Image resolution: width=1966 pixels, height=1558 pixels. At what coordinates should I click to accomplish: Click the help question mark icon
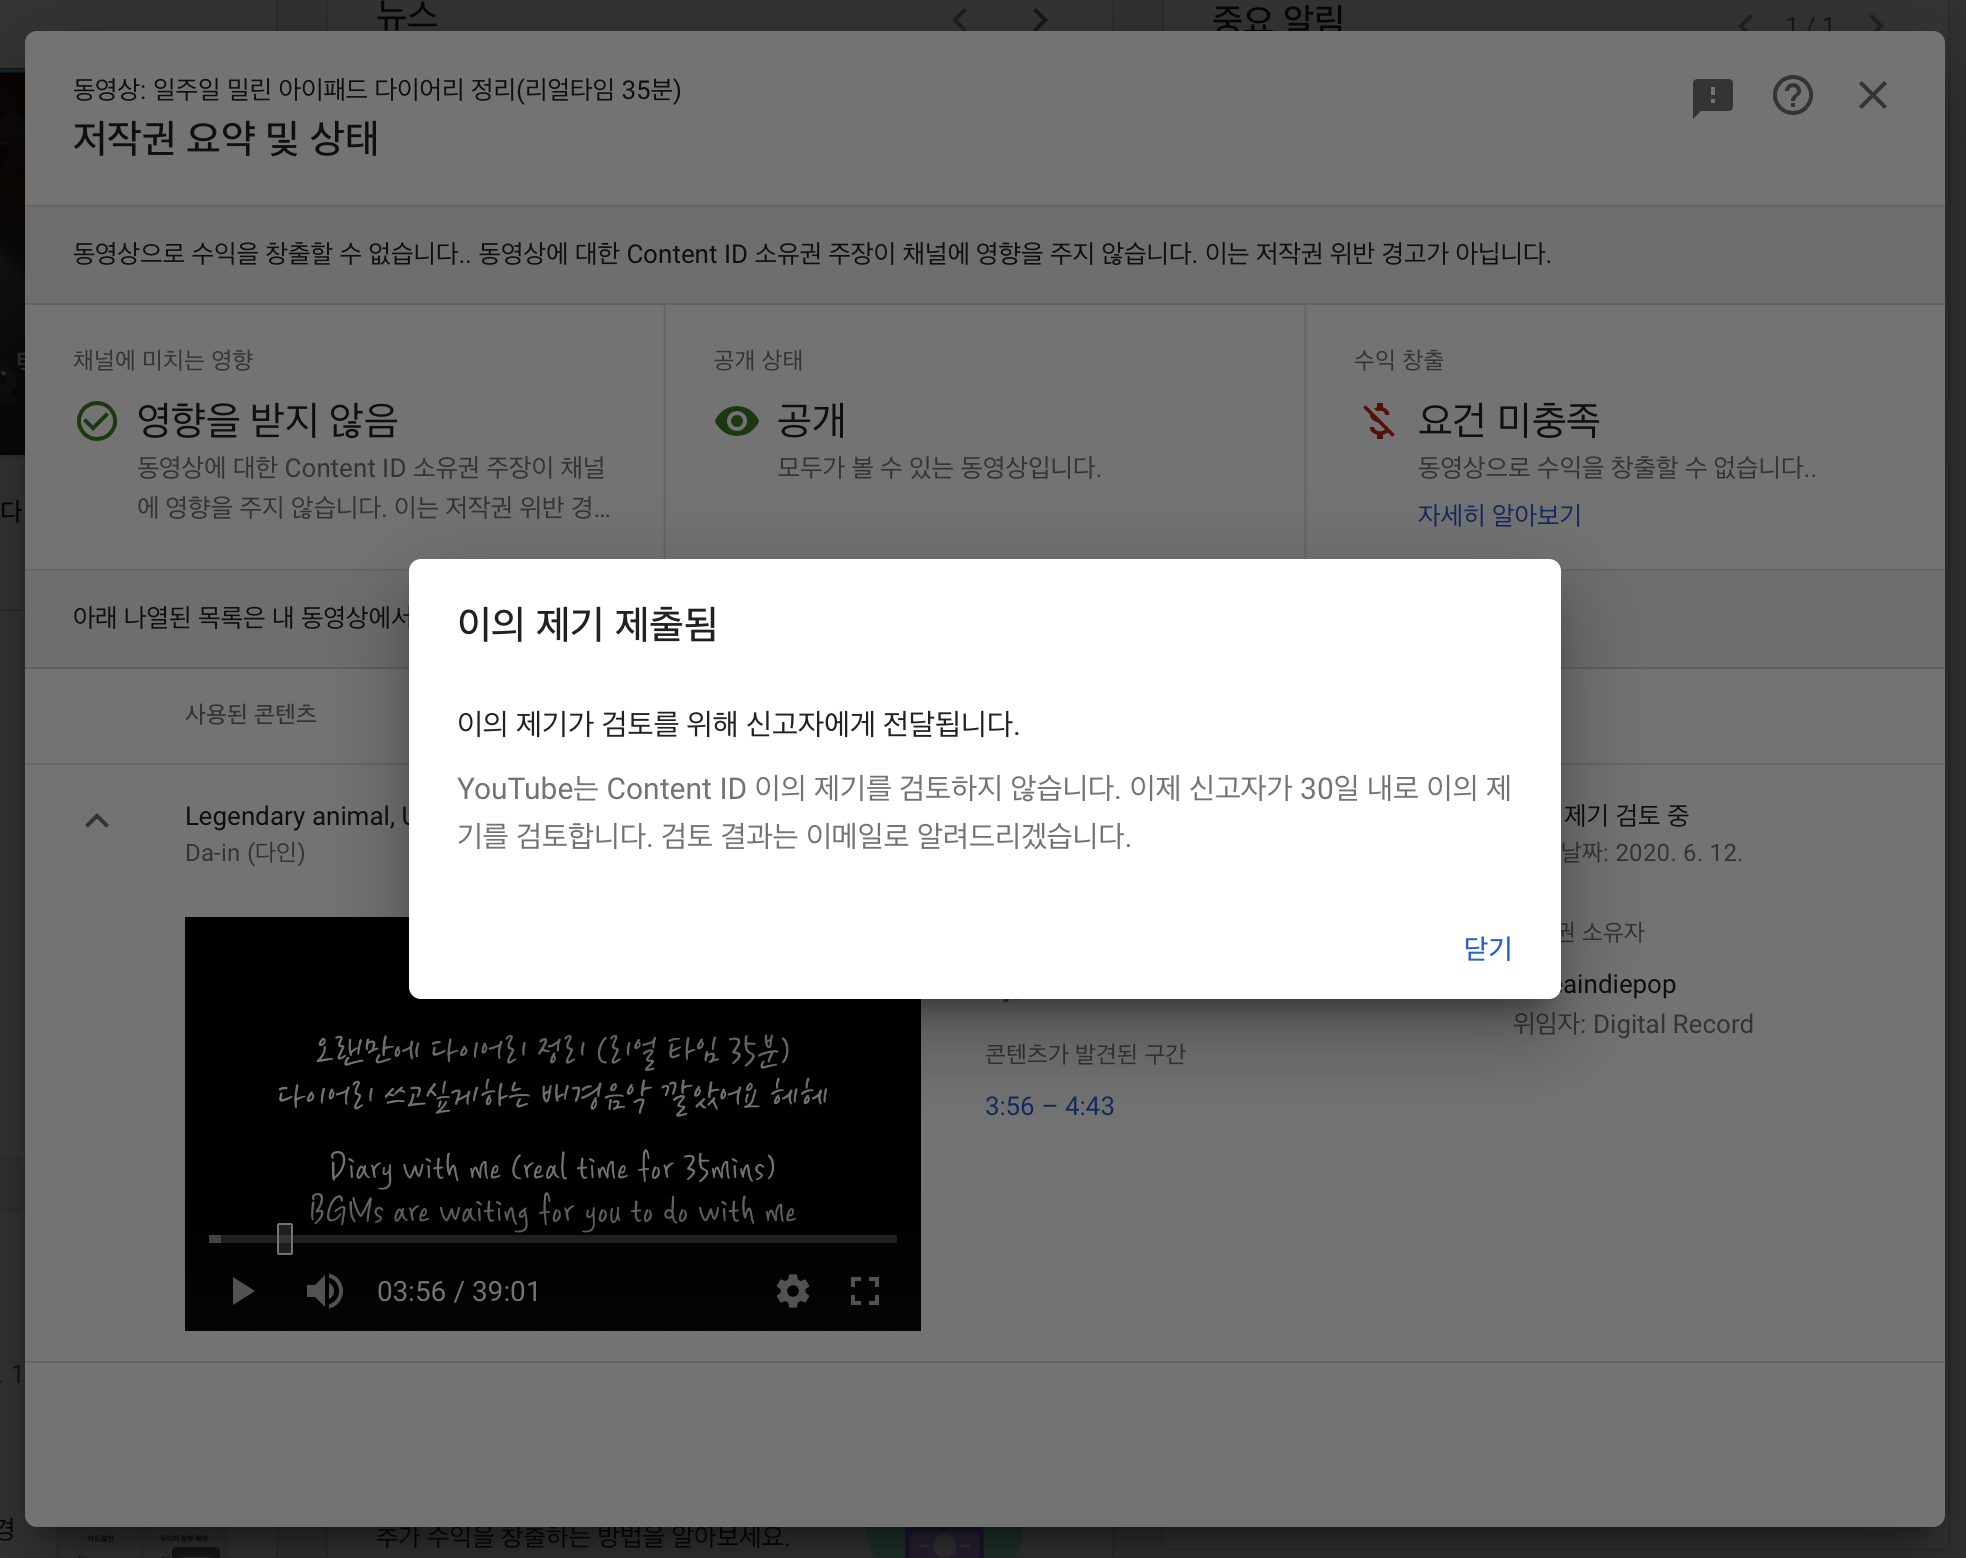click(1792, 96)
